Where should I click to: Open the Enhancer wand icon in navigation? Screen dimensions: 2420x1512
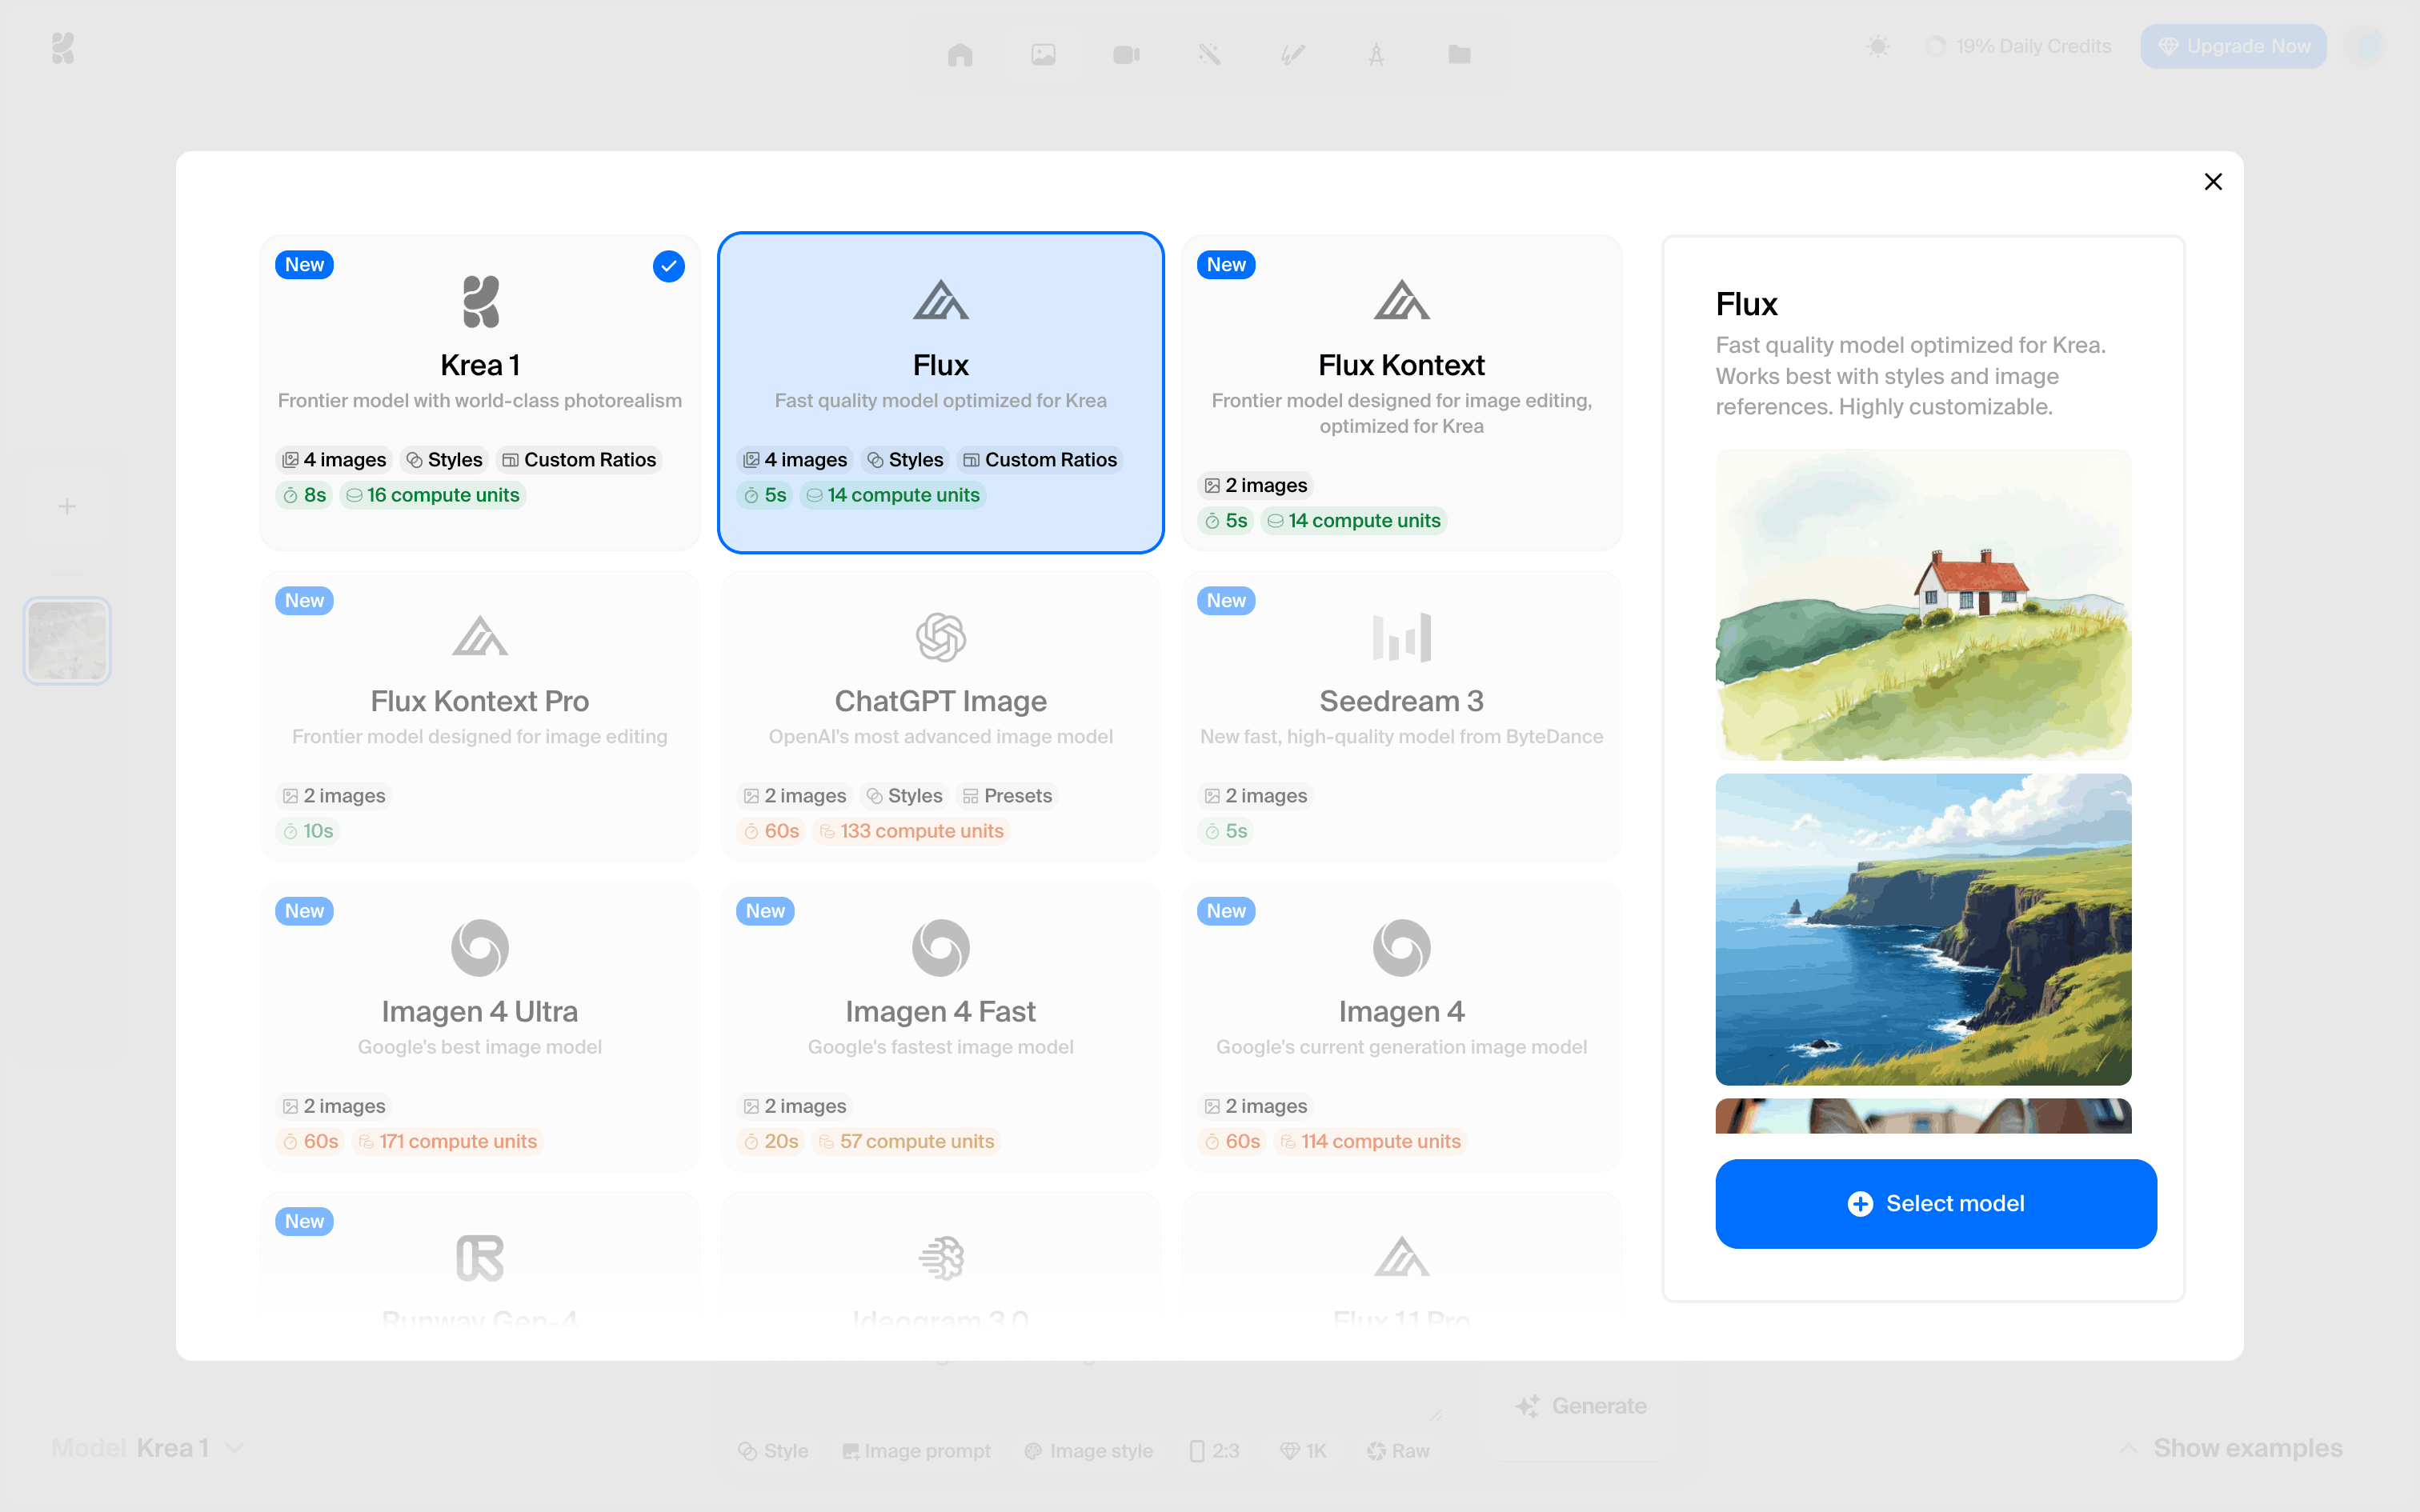coord(1209,54)
